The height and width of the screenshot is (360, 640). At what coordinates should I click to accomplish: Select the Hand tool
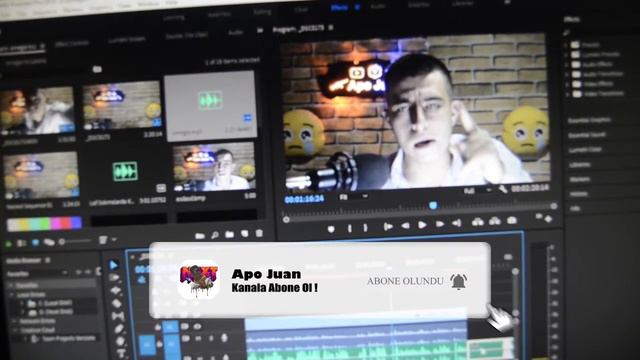(x=120, y=341)
